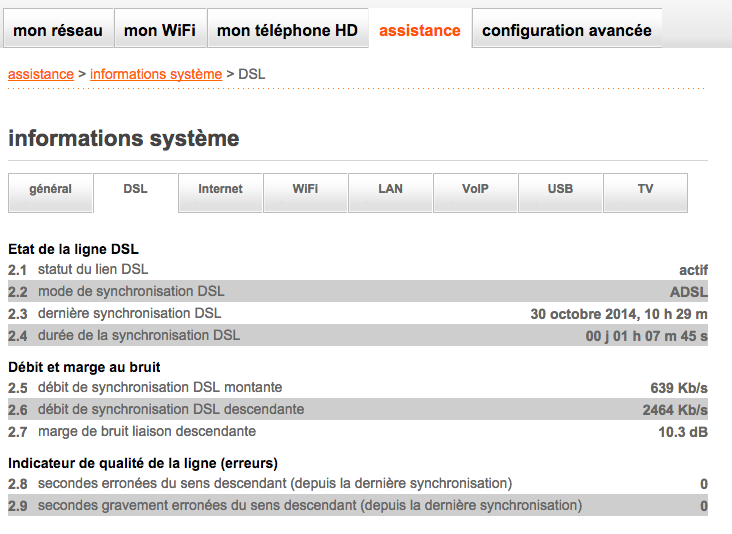Switch to the "mon WiFi" top tab
The image size is (732, 534).
coord(160,30)
